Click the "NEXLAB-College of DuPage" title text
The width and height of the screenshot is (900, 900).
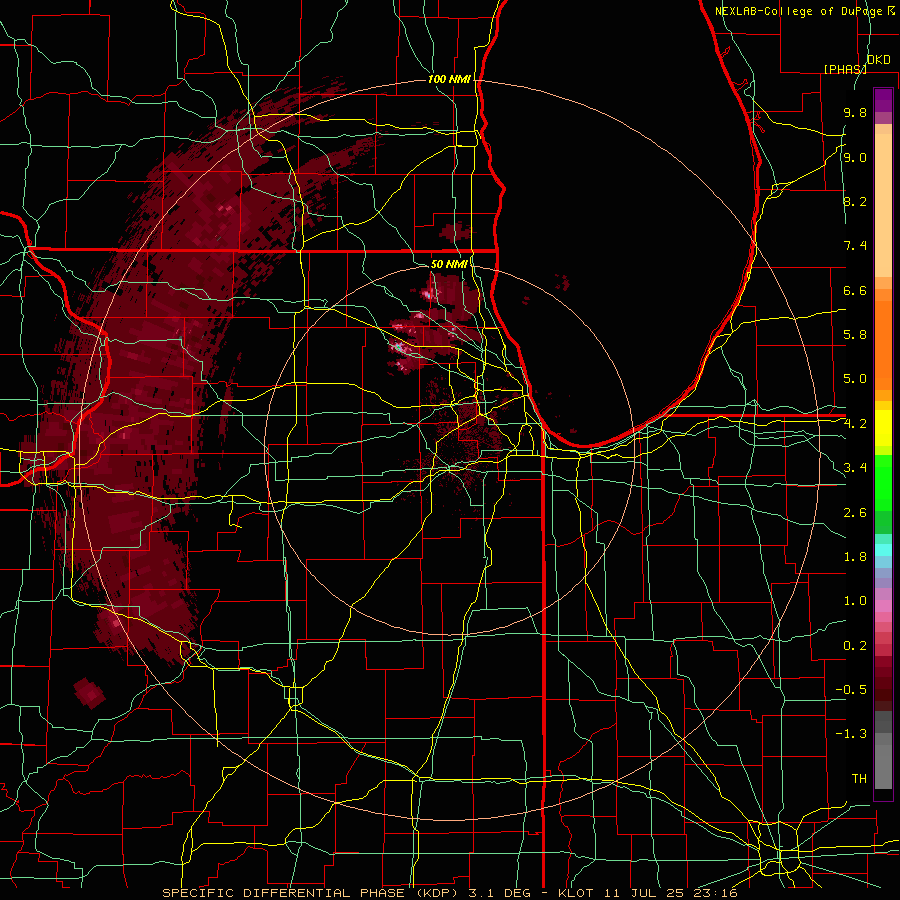click(798, 11)
